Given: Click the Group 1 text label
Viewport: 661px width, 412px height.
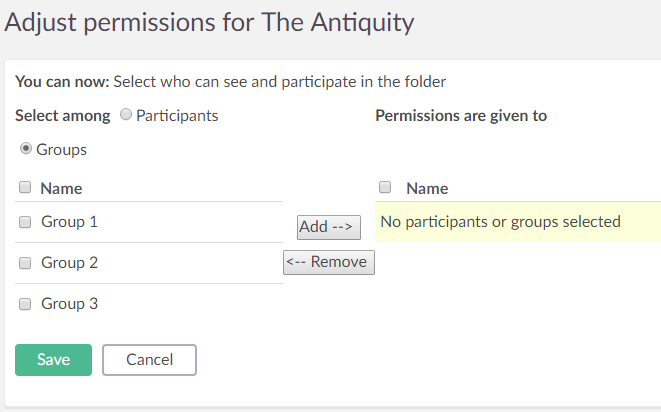Looking at the screenshot, I should click(x=69, y=222).
